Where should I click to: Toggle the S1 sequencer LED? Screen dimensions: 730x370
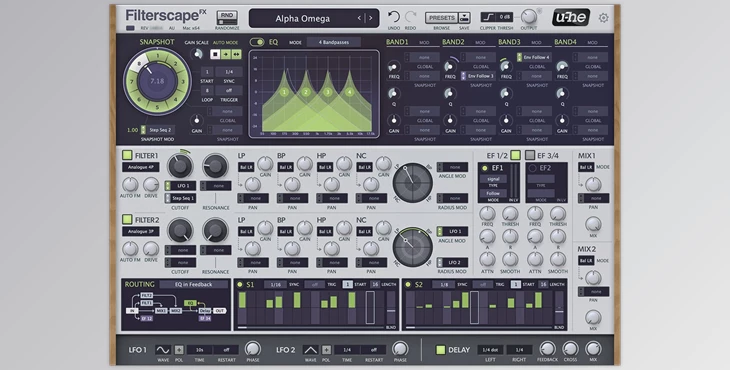point(240,284)
